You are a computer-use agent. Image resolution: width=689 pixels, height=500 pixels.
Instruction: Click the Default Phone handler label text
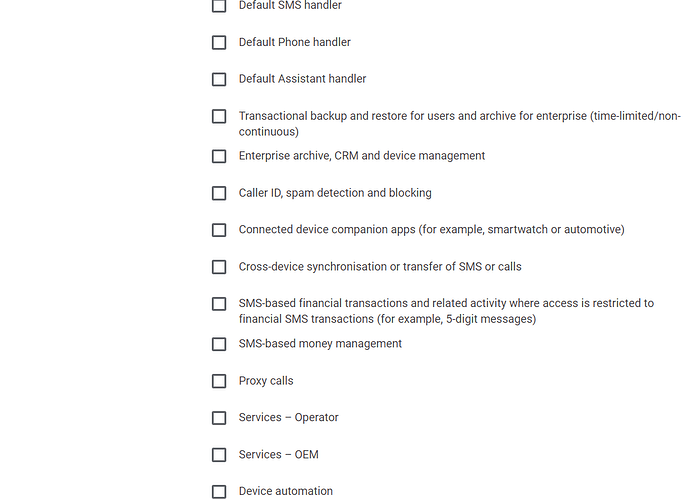[x=295, y=42]
